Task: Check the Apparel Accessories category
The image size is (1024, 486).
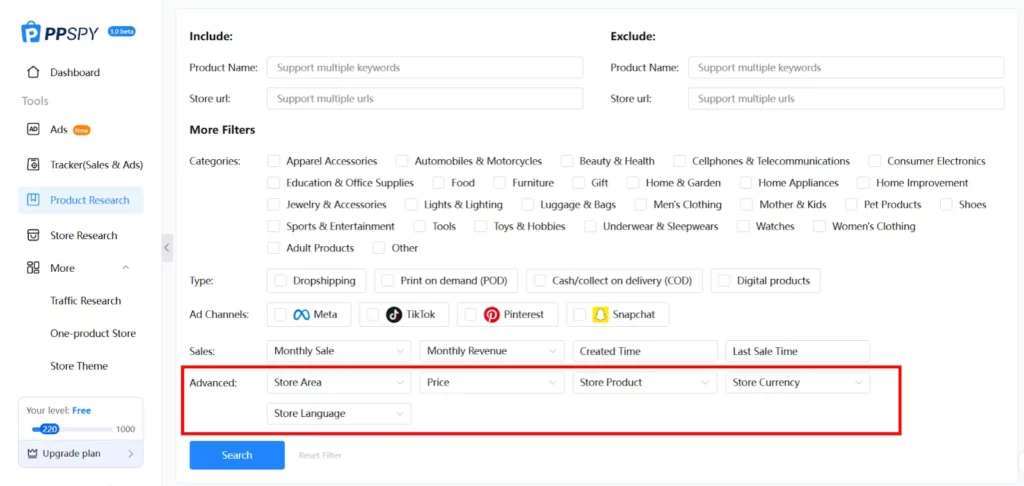Action: tap(274, 161)
